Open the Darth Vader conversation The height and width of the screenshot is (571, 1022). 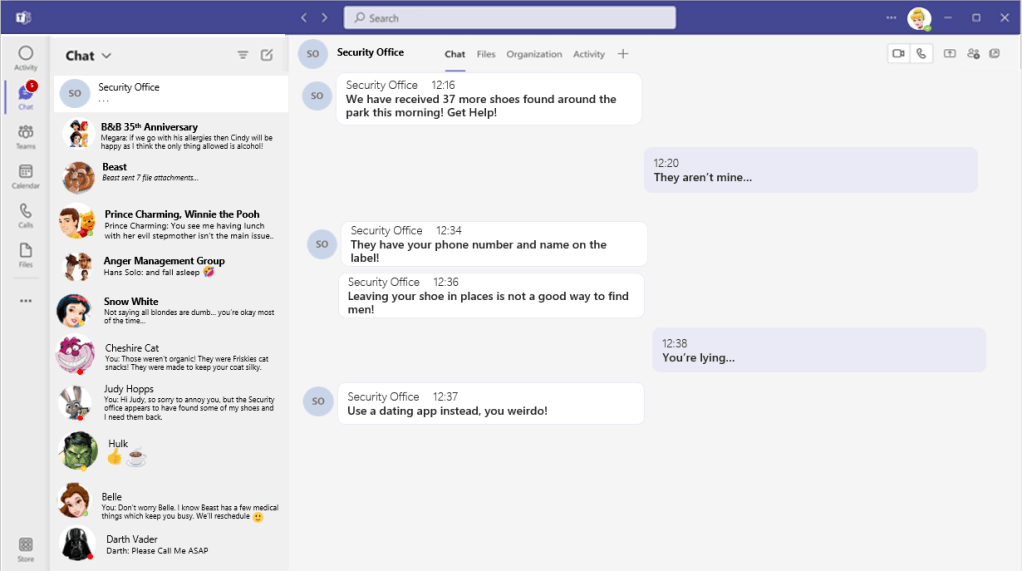point(171,544)
